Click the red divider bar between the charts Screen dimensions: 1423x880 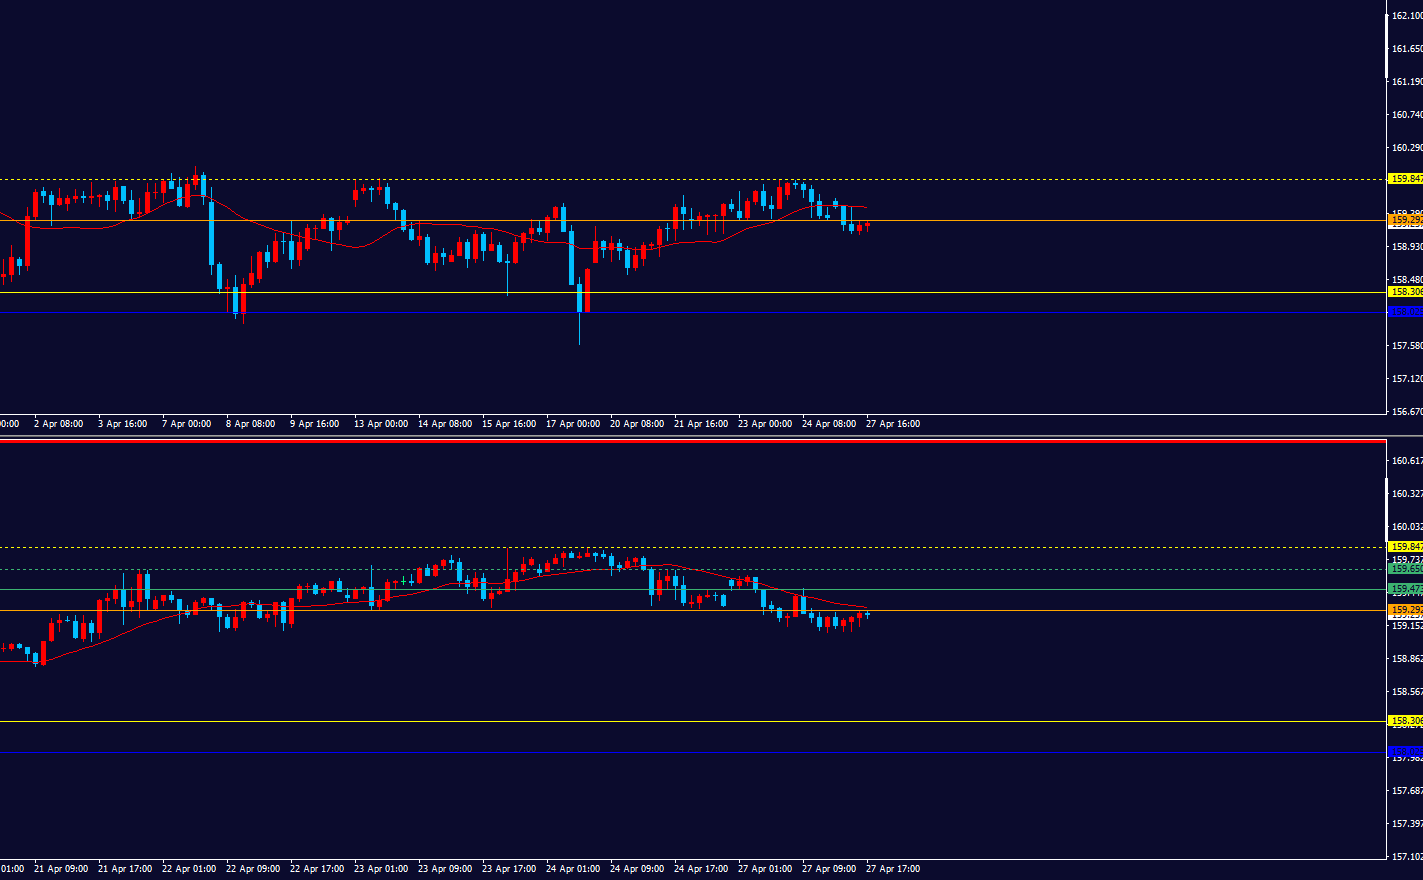692,441
